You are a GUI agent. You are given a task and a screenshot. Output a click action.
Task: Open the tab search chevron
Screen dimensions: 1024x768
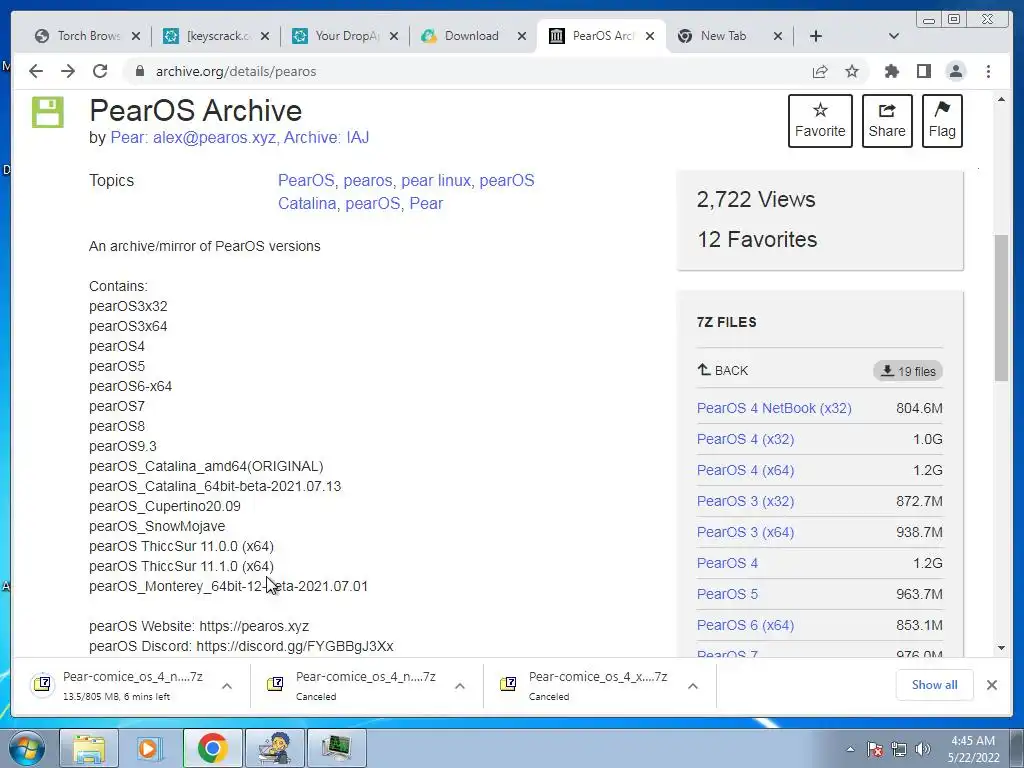pos(894,37)
